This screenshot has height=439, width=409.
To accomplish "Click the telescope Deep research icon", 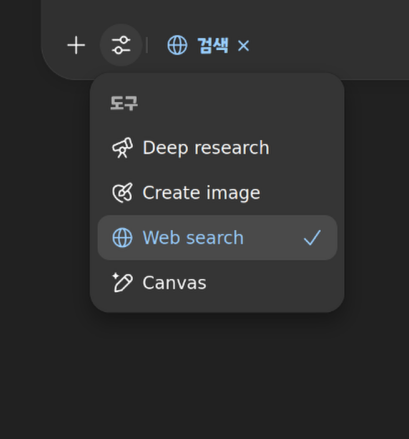I will point(122,148).
